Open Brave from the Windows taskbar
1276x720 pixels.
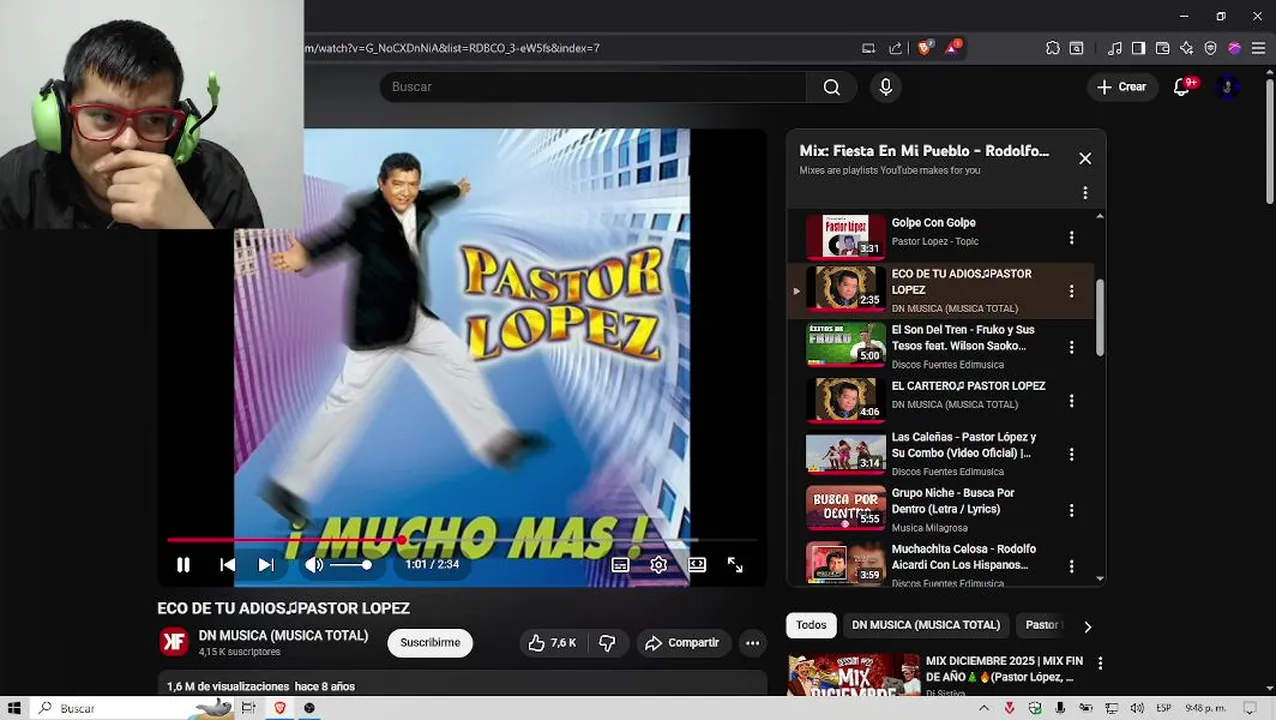(280, 708)
